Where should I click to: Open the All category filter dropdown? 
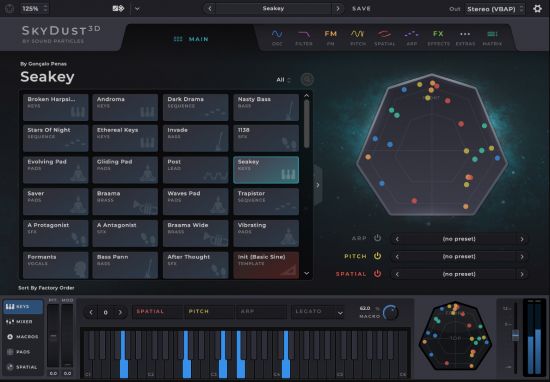click(x=283, y=80)
